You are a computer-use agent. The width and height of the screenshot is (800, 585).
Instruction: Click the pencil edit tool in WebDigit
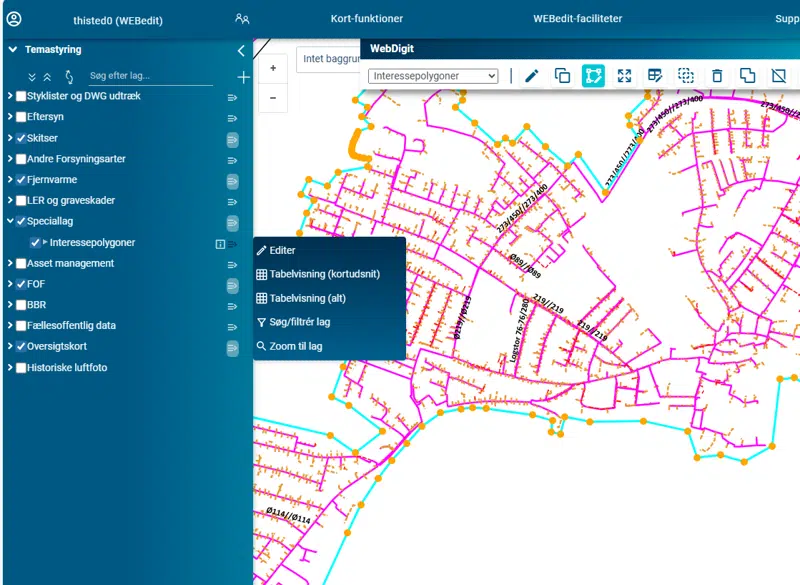532,76
